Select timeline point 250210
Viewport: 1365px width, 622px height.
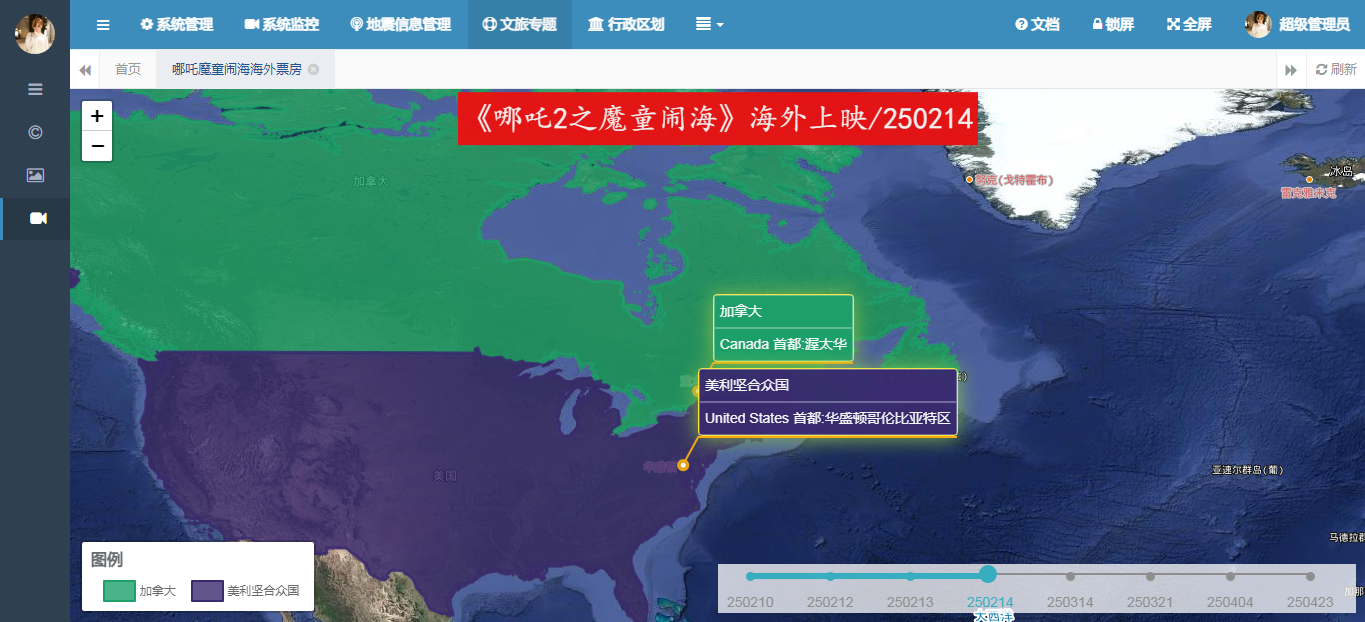pos(750,576)
